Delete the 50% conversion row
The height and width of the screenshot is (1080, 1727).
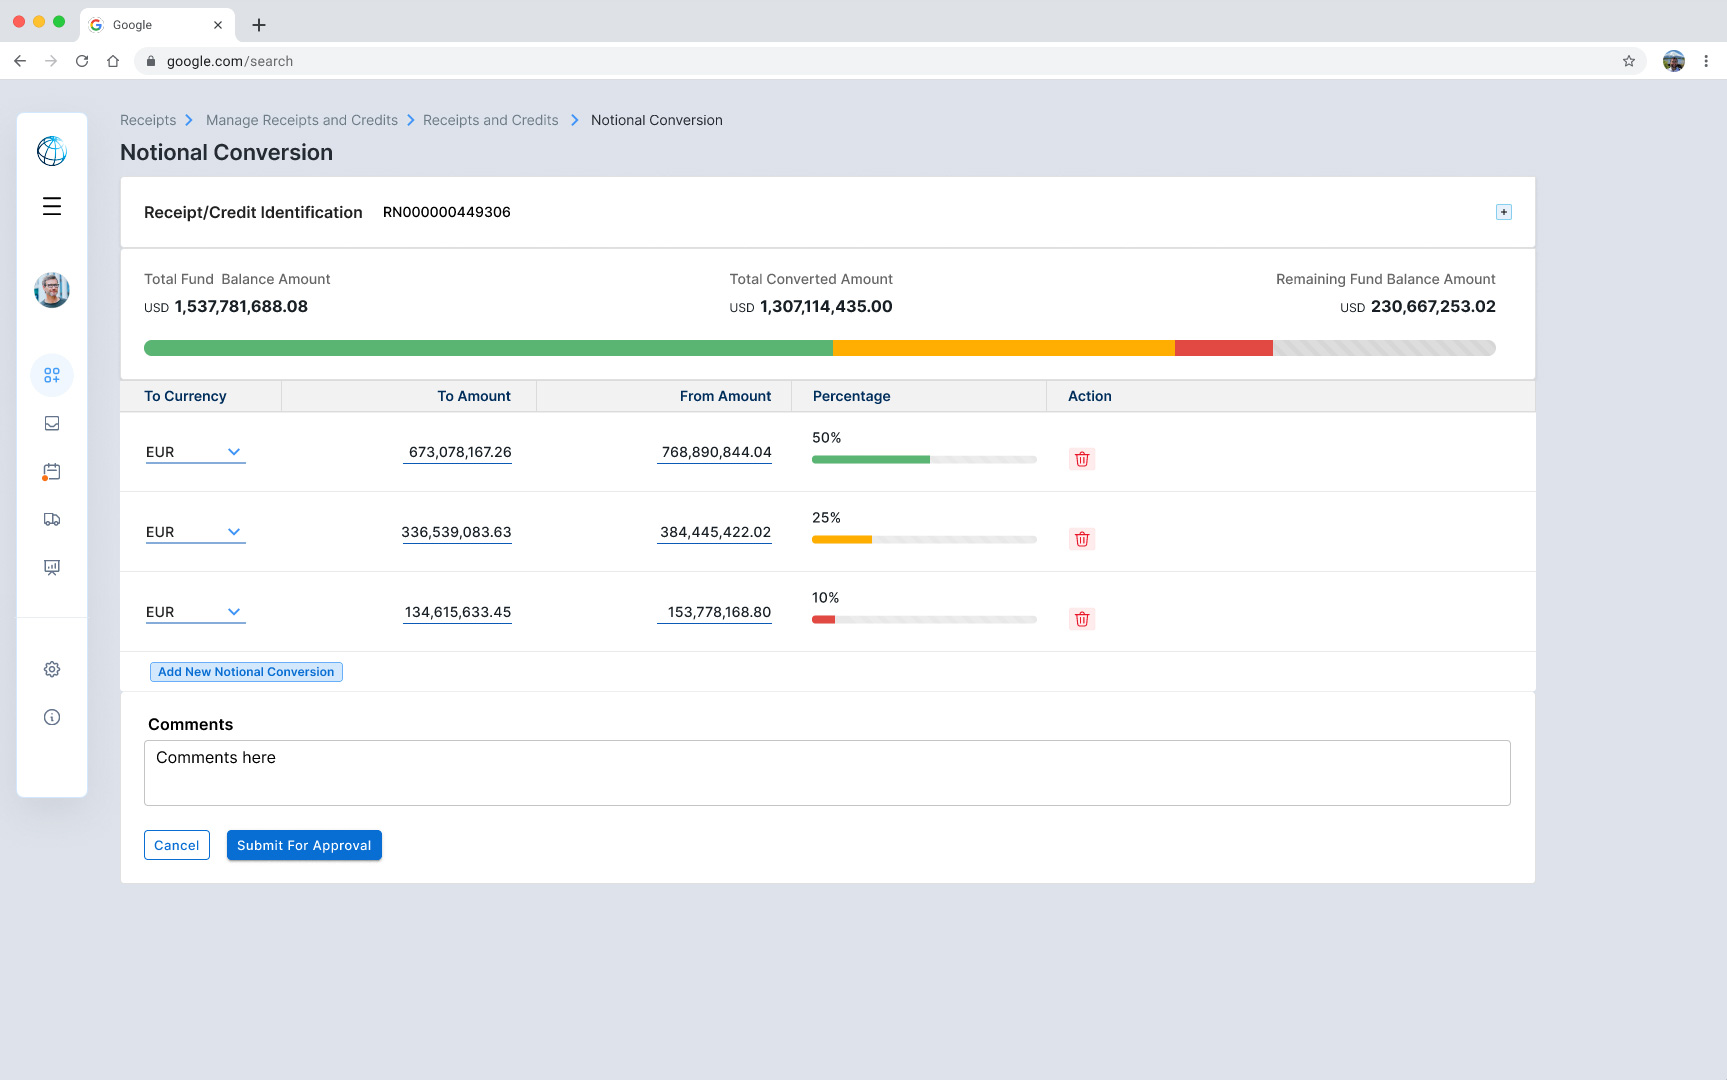tap(1081, 459)
